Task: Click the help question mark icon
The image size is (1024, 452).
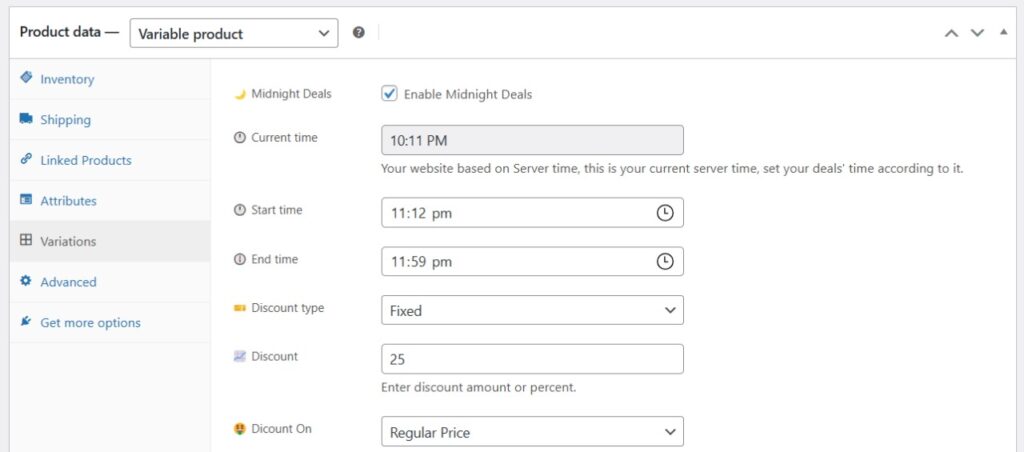Action: 359,33
